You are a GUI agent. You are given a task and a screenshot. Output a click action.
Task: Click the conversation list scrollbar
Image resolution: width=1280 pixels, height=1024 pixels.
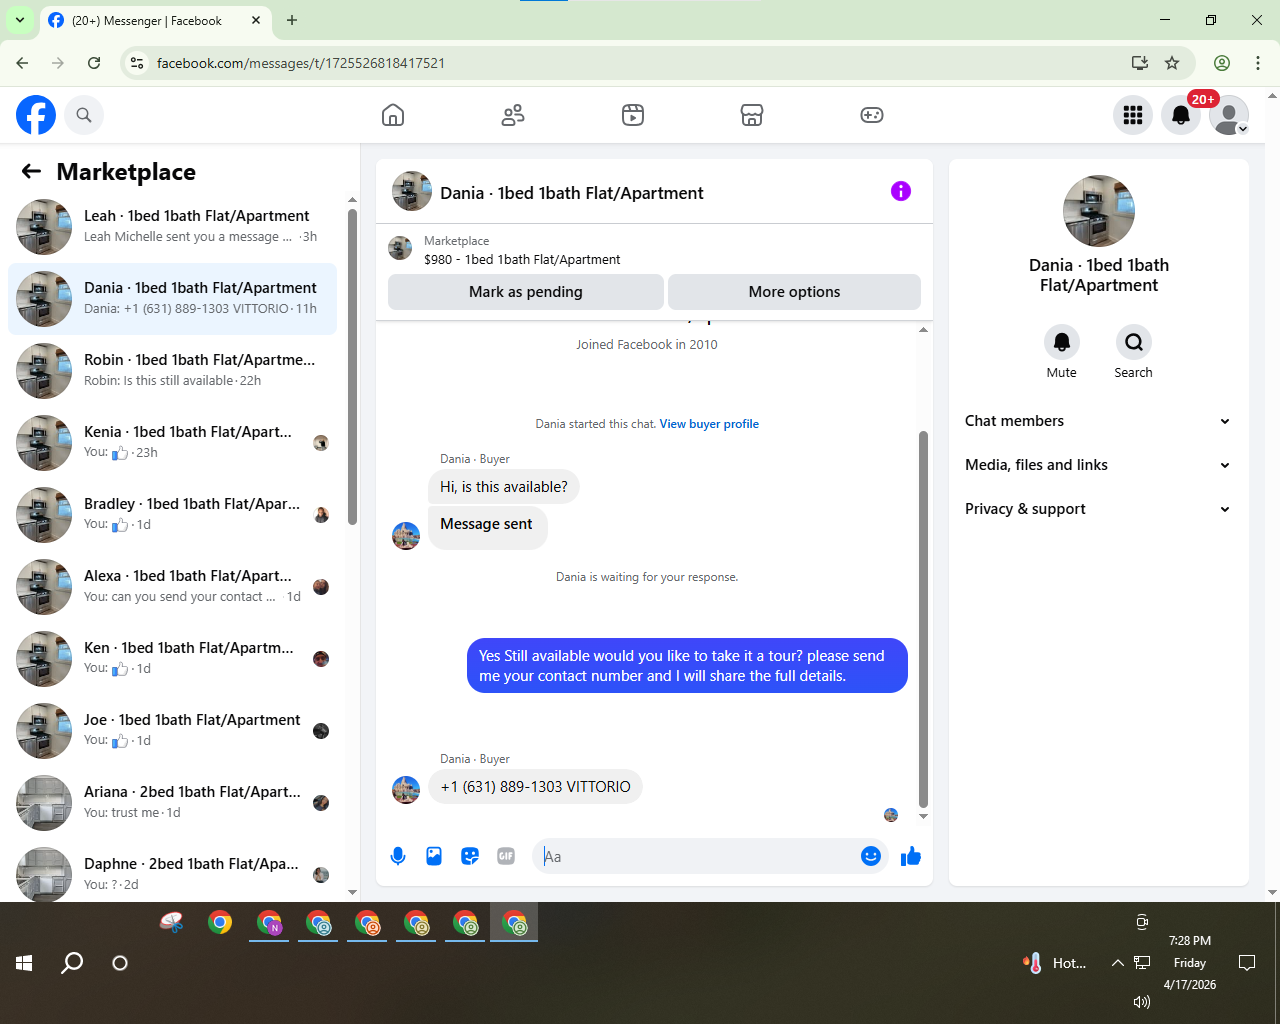point(352,366)
